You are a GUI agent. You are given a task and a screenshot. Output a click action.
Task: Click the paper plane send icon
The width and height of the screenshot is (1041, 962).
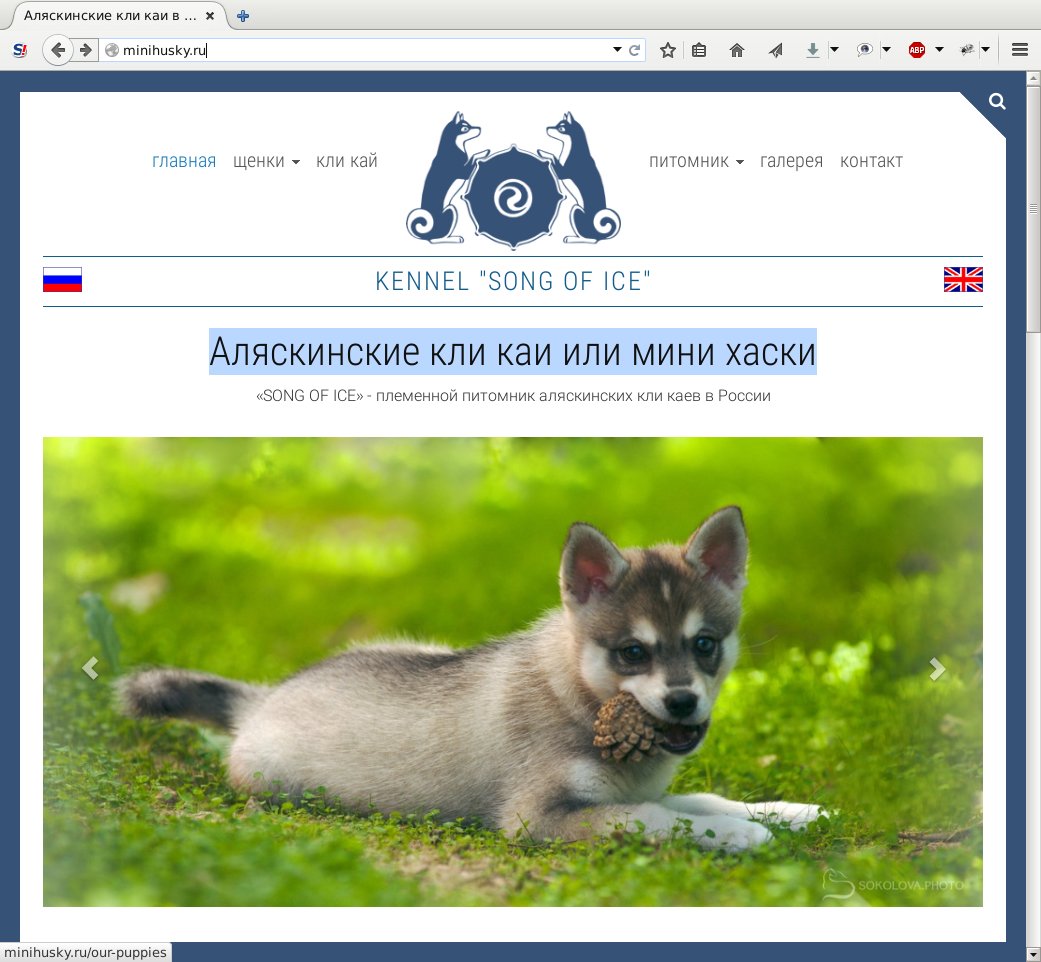click(x=775, y=50)
